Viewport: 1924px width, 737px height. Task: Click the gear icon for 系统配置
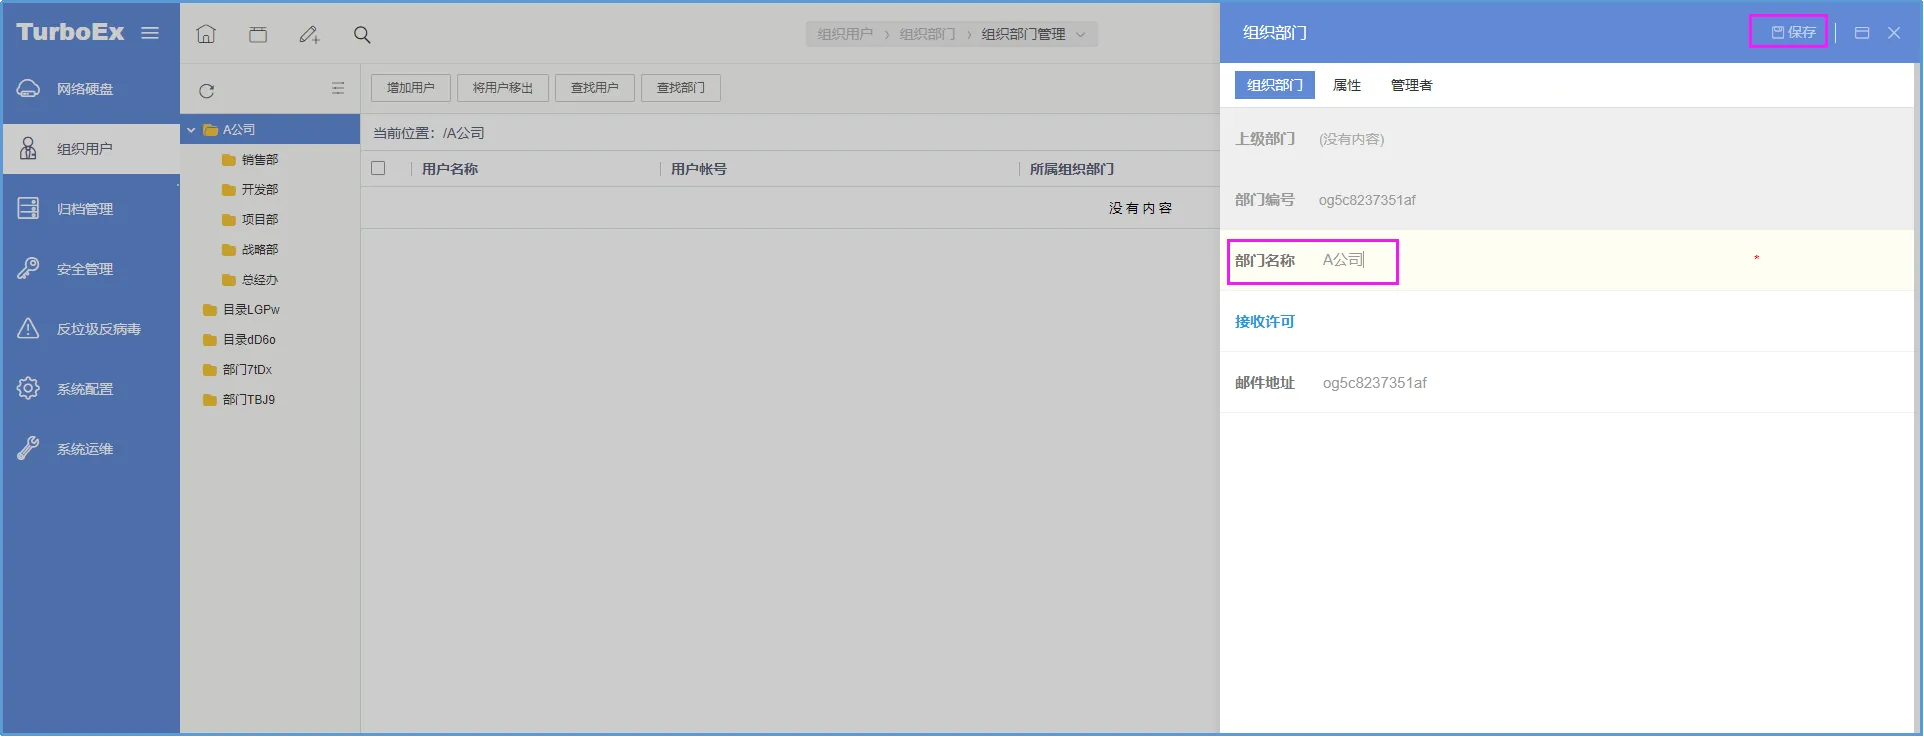[28, 388]
